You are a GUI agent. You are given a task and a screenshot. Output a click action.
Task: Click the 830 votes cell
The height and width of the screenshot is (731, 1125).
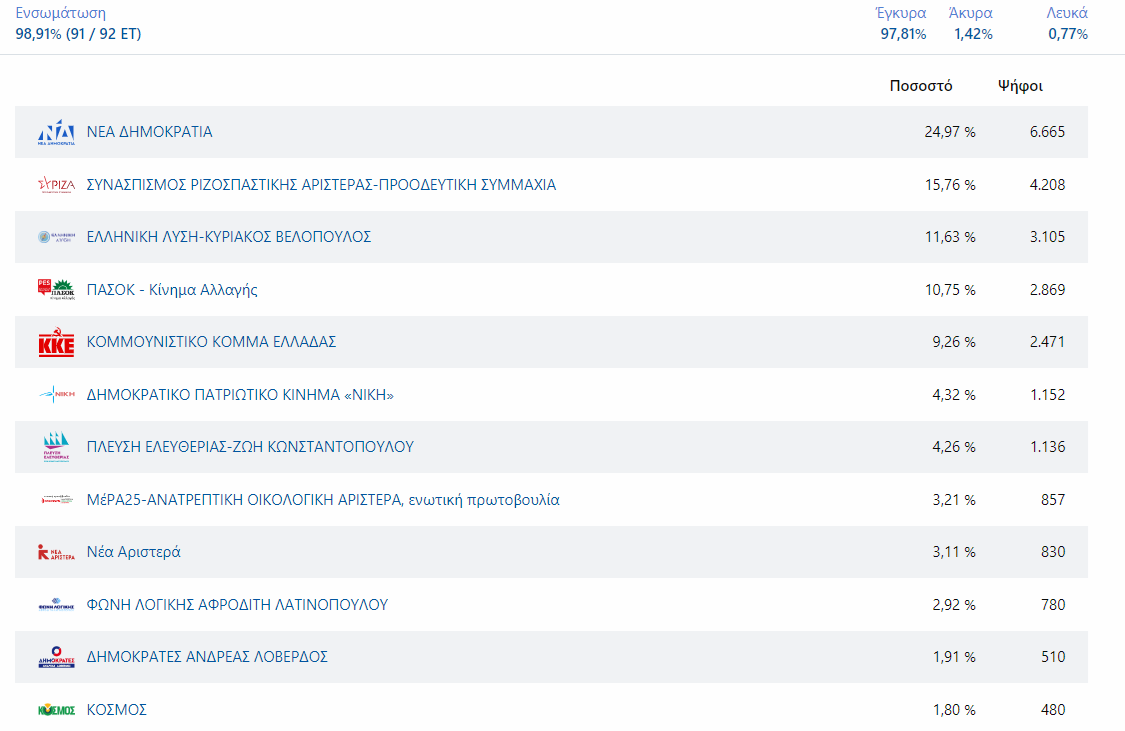pos(1053,552)
